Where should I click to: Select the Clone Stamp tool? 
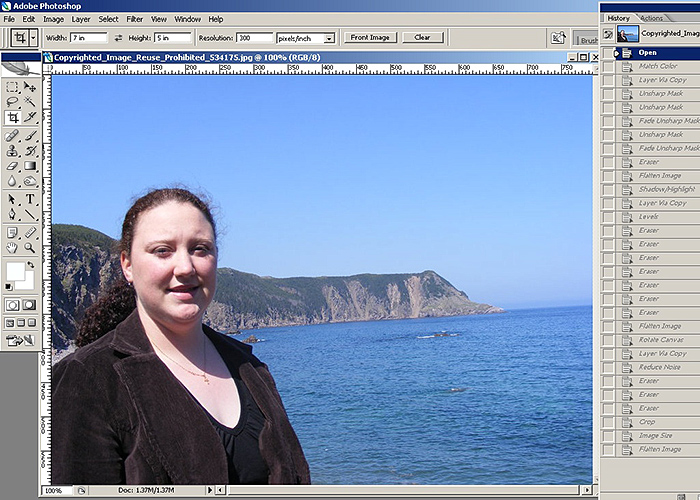pyautogui.click(x=12, y=151)
